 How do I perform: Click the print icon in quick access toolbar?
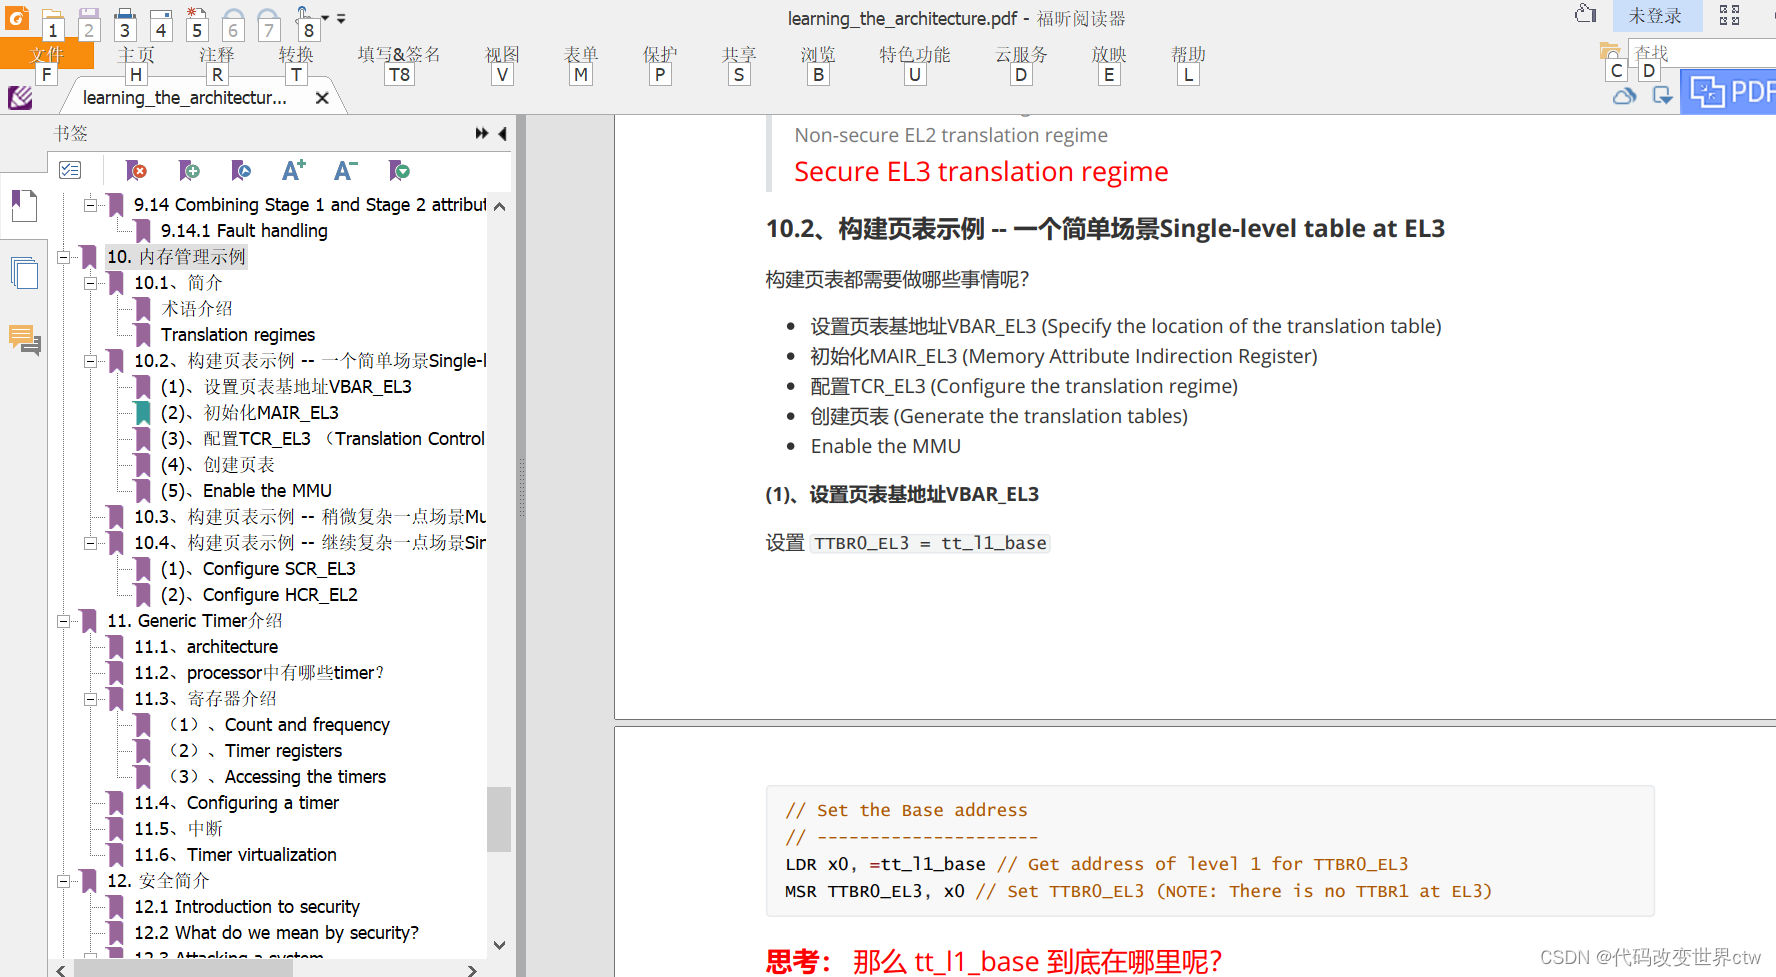click(125, 22)
